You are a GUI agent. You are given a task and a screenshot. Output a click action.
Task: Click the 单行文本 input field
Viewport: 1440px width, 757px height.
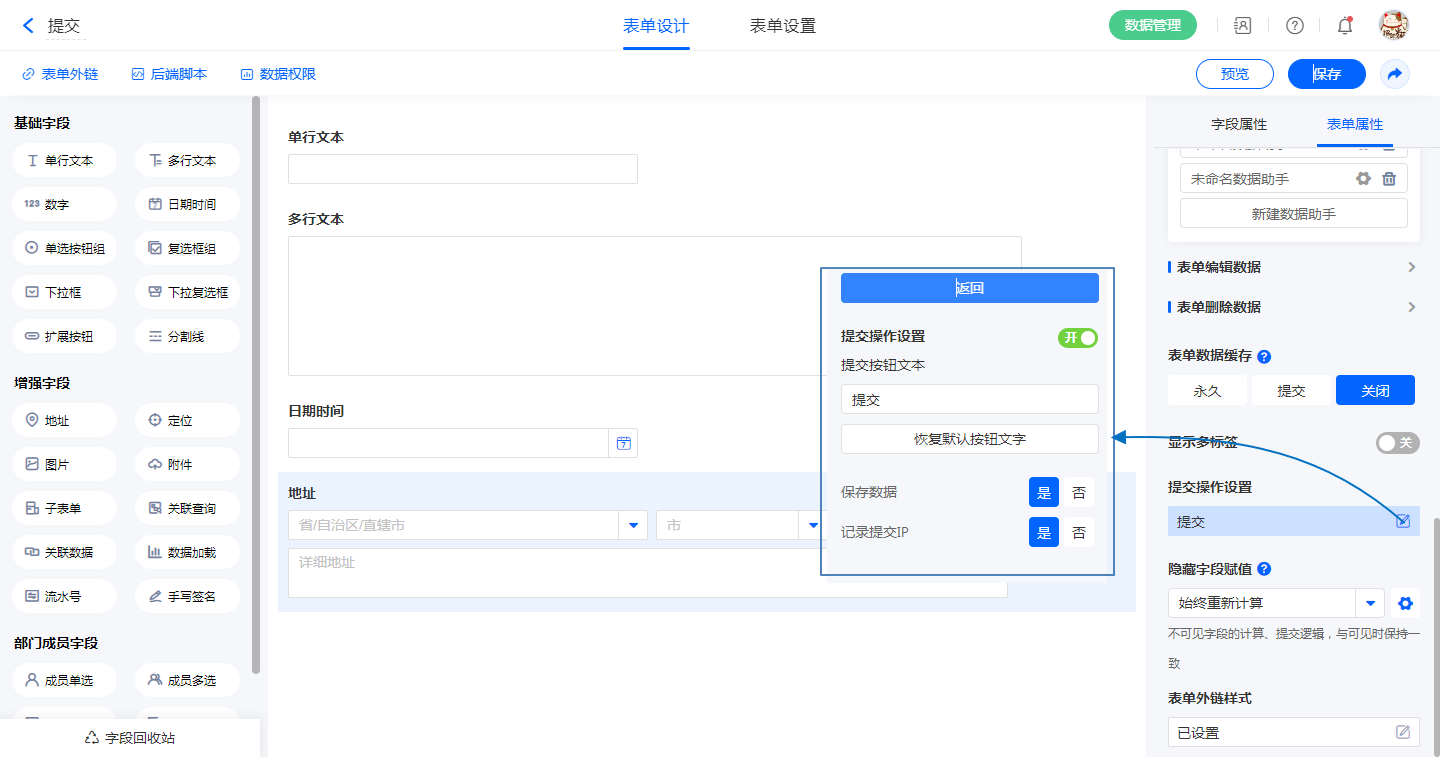click(x=462, y=169)
